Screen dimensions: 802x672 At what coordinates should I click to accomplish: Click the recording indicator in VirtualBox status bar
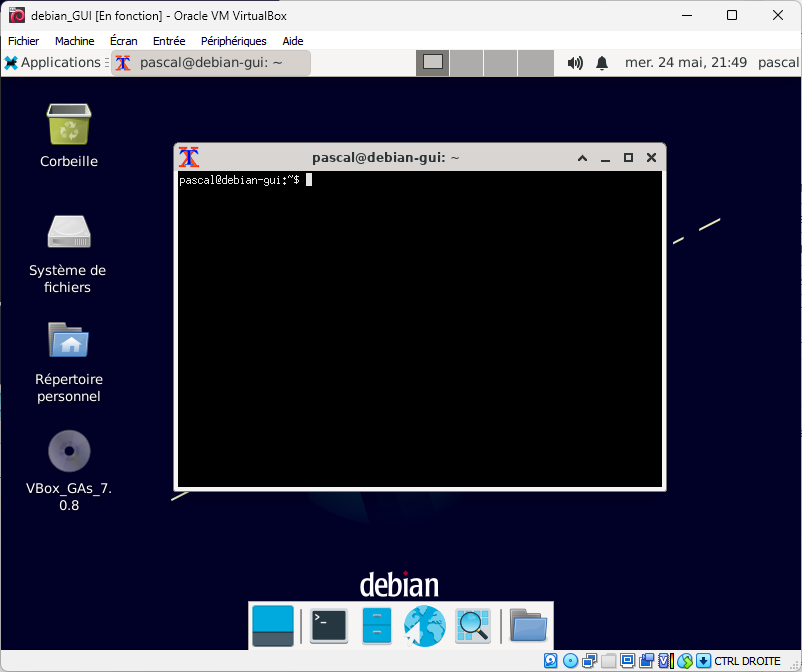(646, 661)
